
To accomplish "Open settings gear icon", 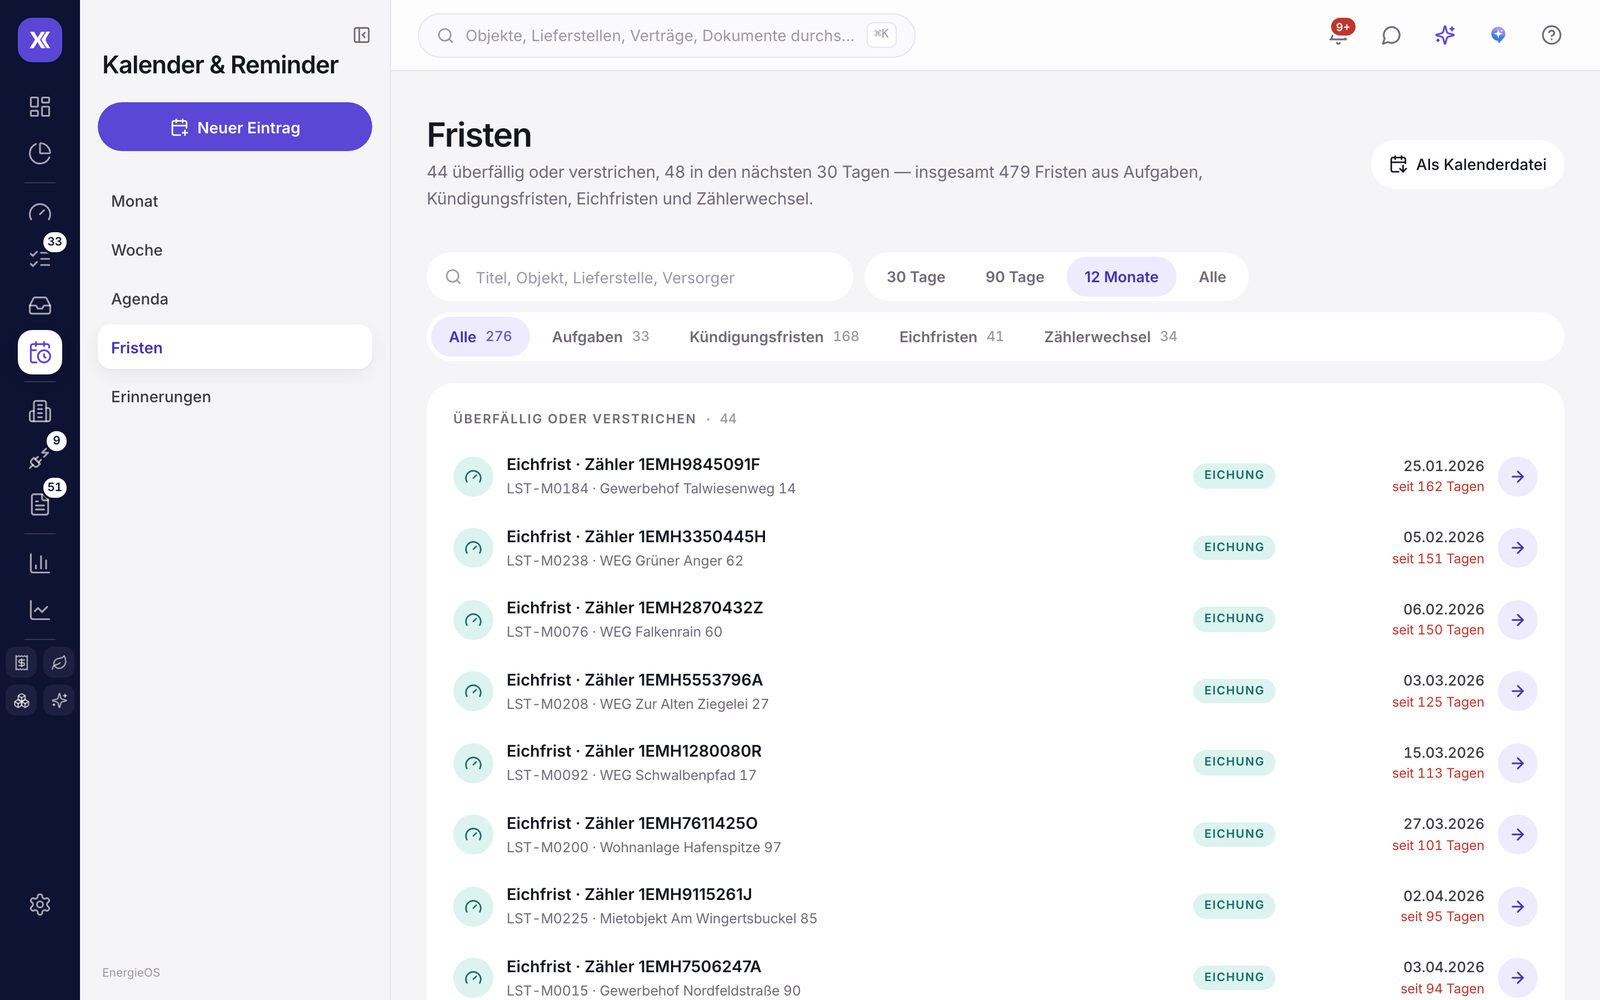I will pyautogui.click(x=40, y=904).
